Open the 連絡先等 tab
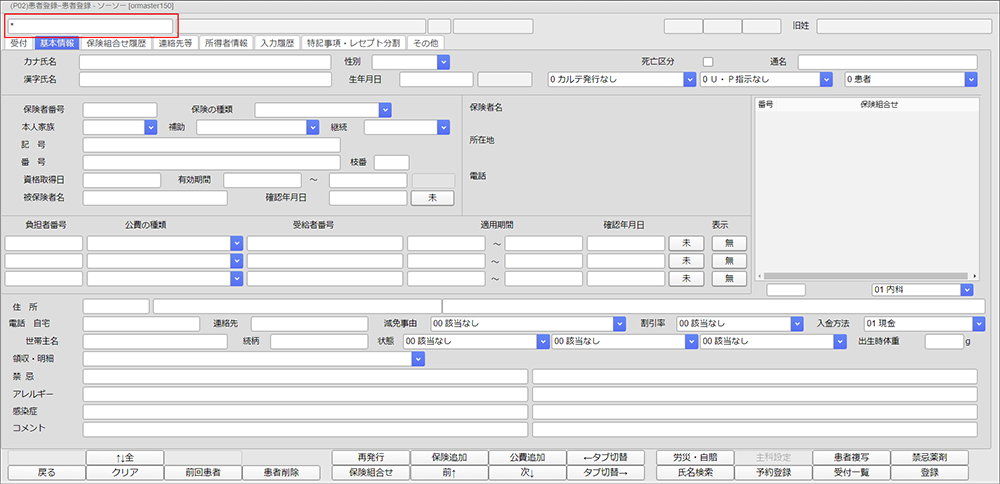 [176, 43]
